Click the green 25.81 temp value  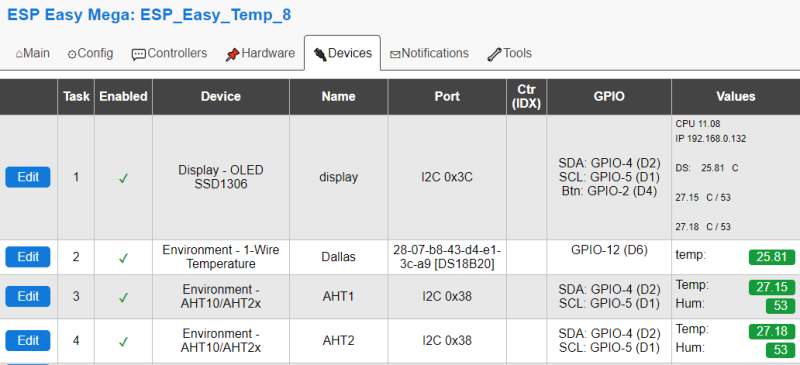coord(772,257)
